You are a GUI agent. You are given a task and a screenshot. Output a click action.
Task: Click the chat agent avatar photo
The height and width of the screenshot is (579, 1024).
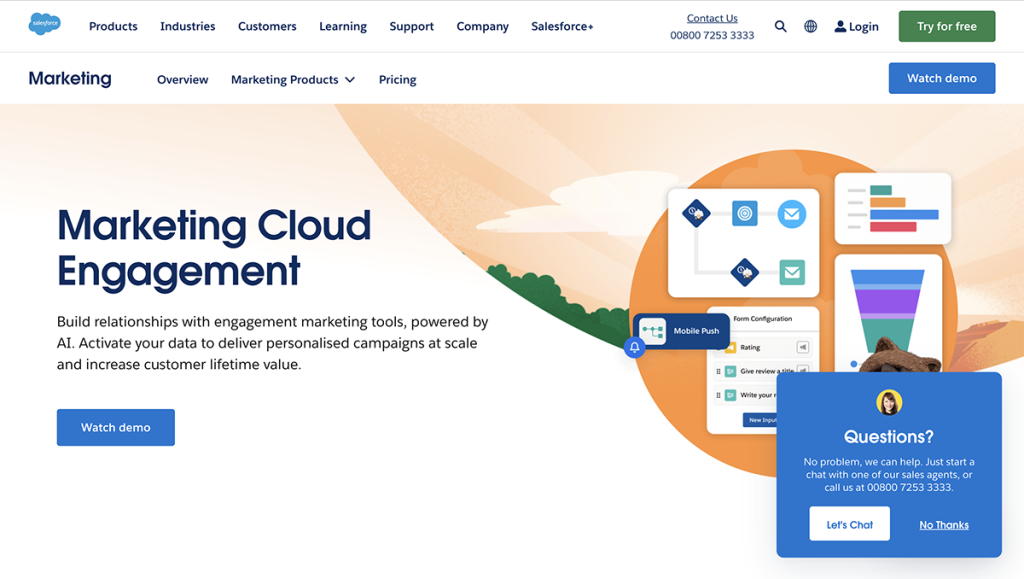click(888, 404)
